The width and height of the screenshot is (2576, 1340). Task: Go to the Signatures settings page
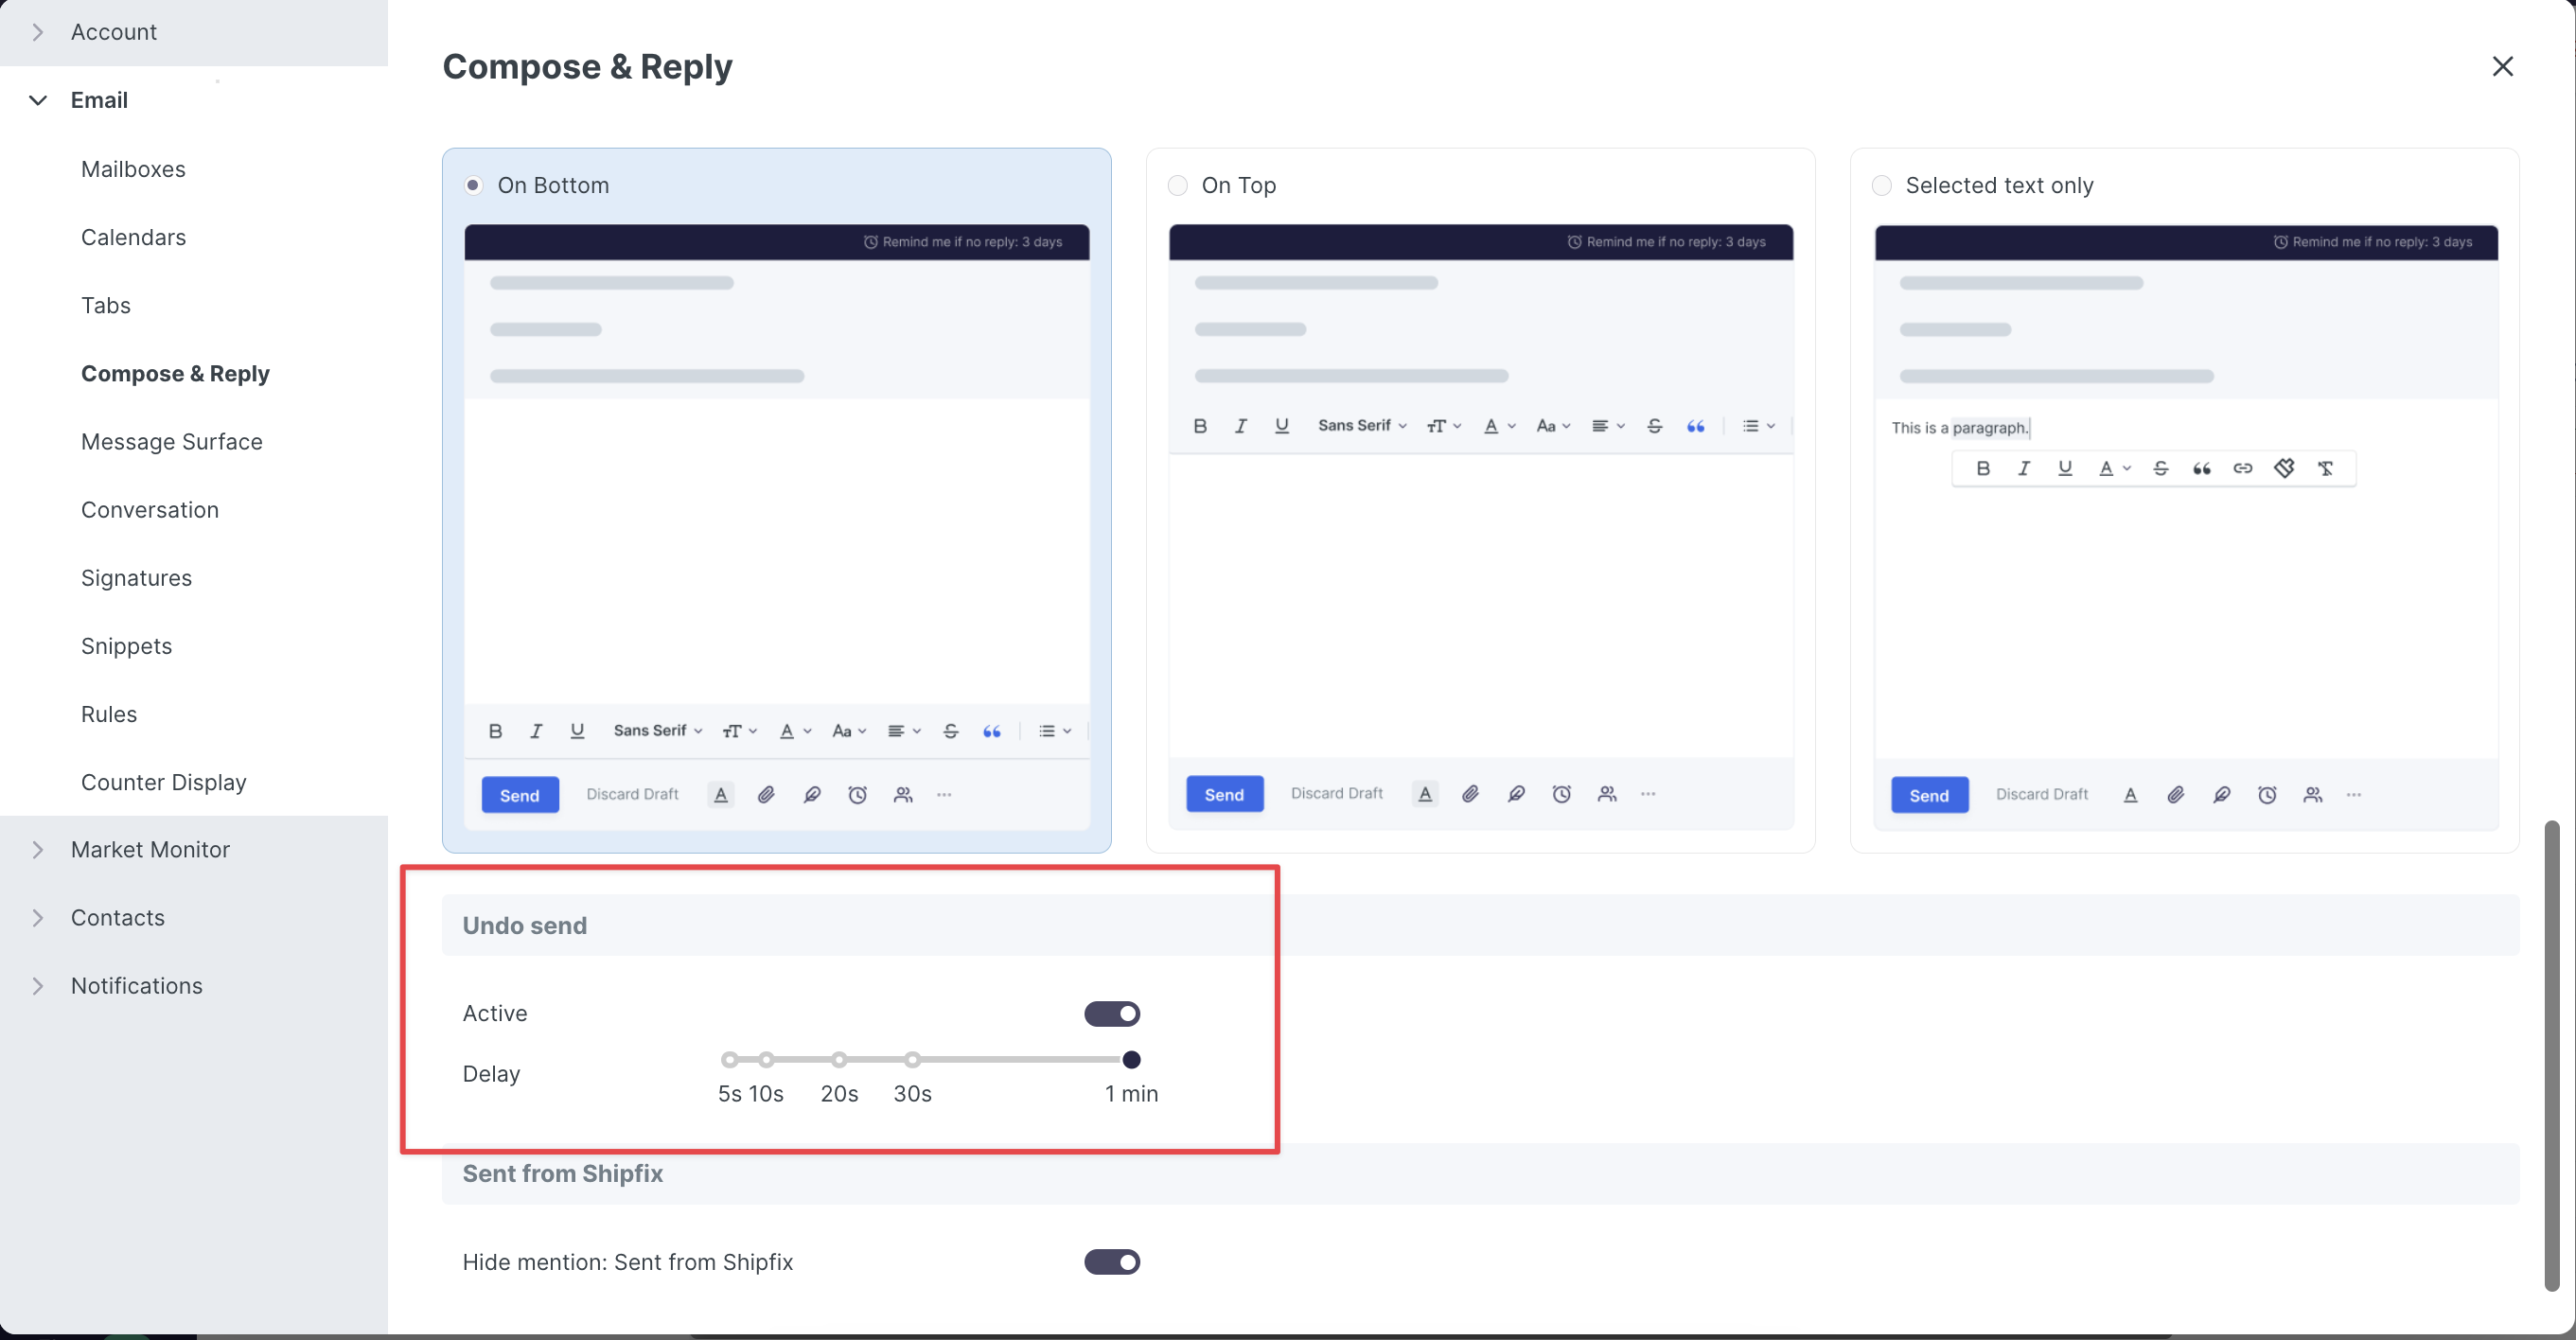136,577
